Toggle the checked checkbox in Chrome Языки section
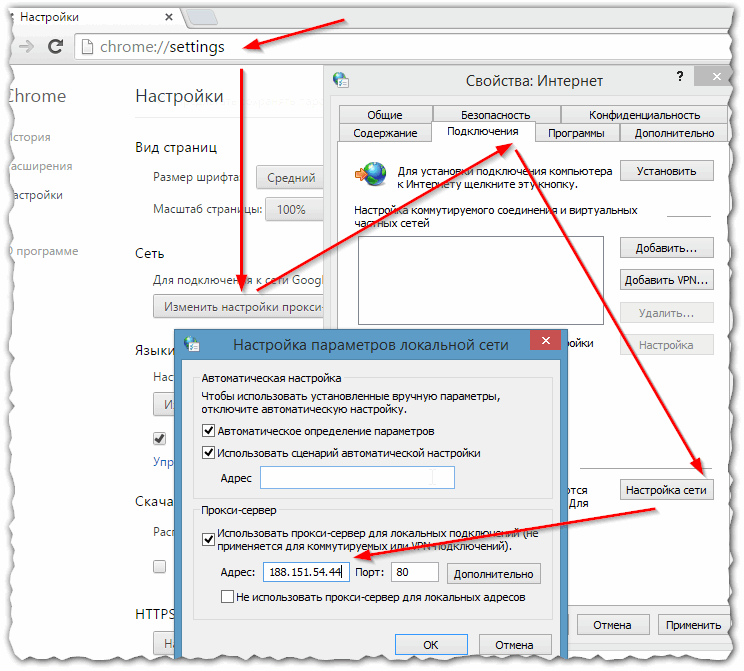744x671 pixels. 159,438
